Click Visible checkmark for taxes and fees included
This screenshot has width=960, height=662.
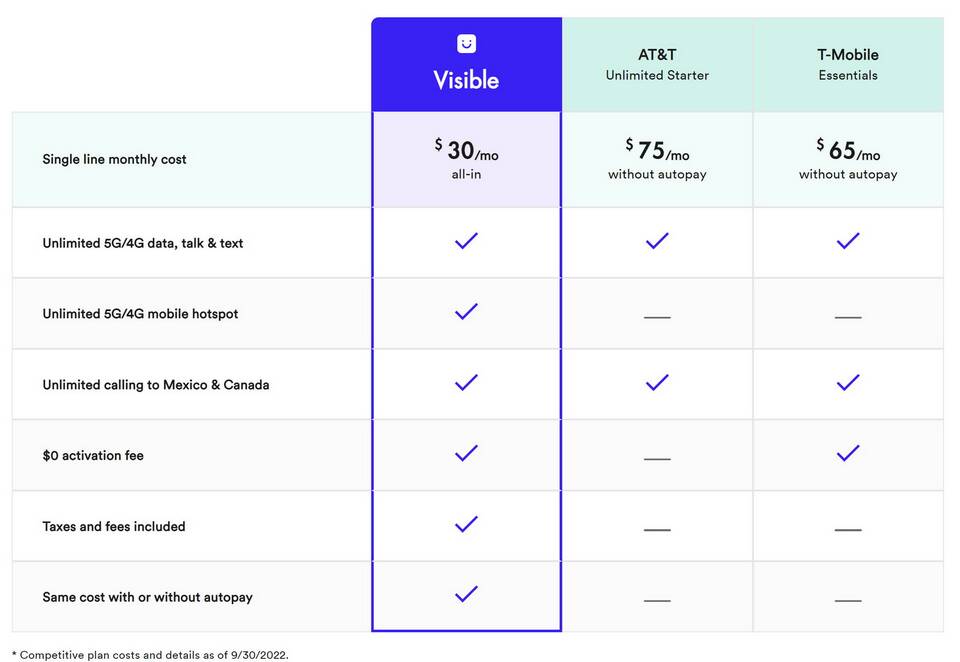click(x=467, y=524)
